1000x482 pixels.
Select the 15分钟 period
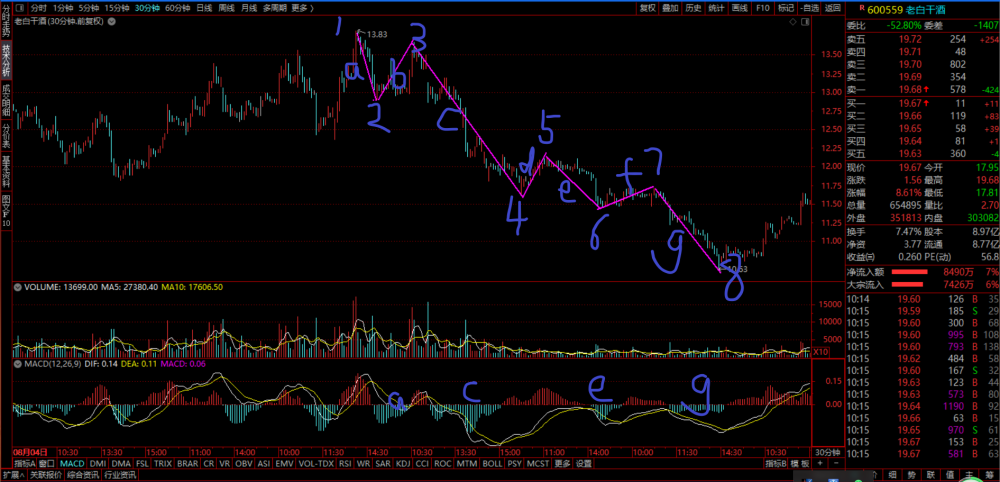[117, 8]
